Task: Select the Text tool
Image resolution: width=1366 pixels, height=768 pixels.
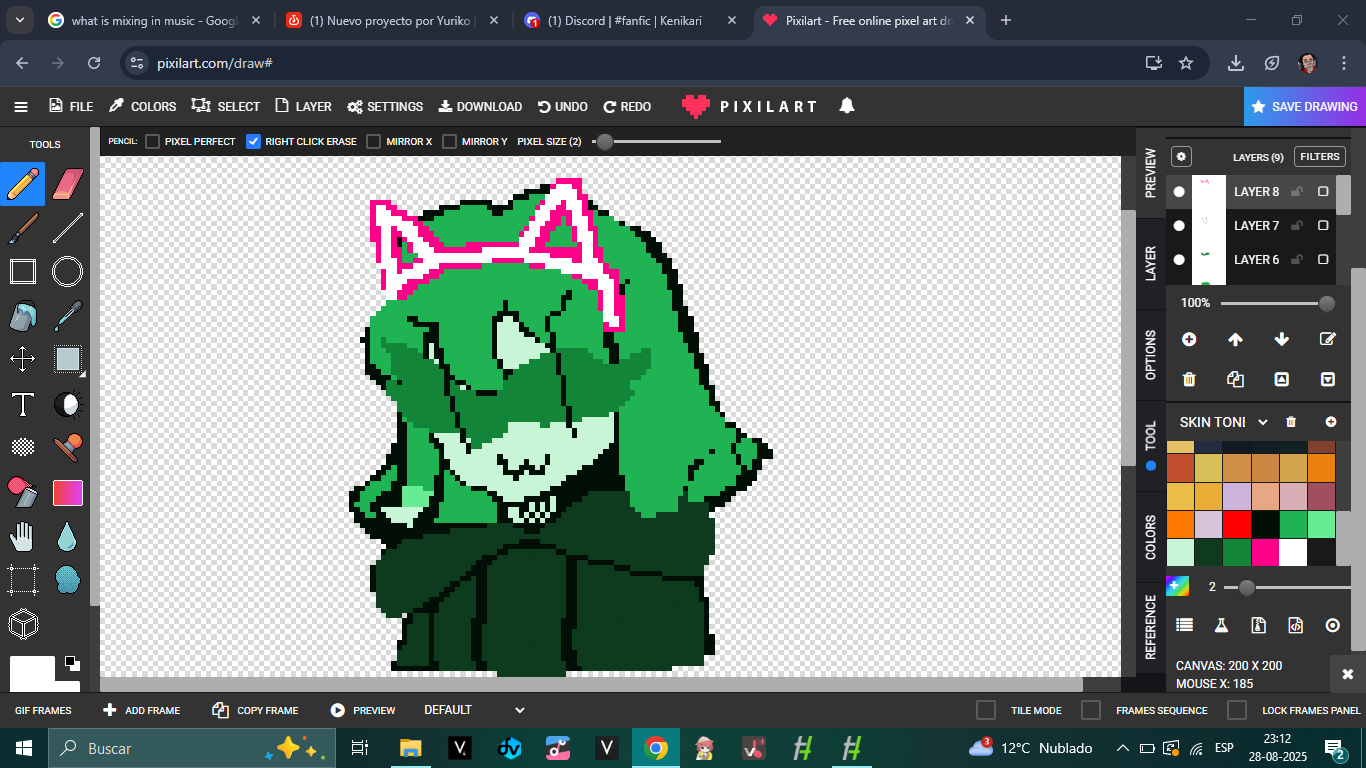Action: 23,404
